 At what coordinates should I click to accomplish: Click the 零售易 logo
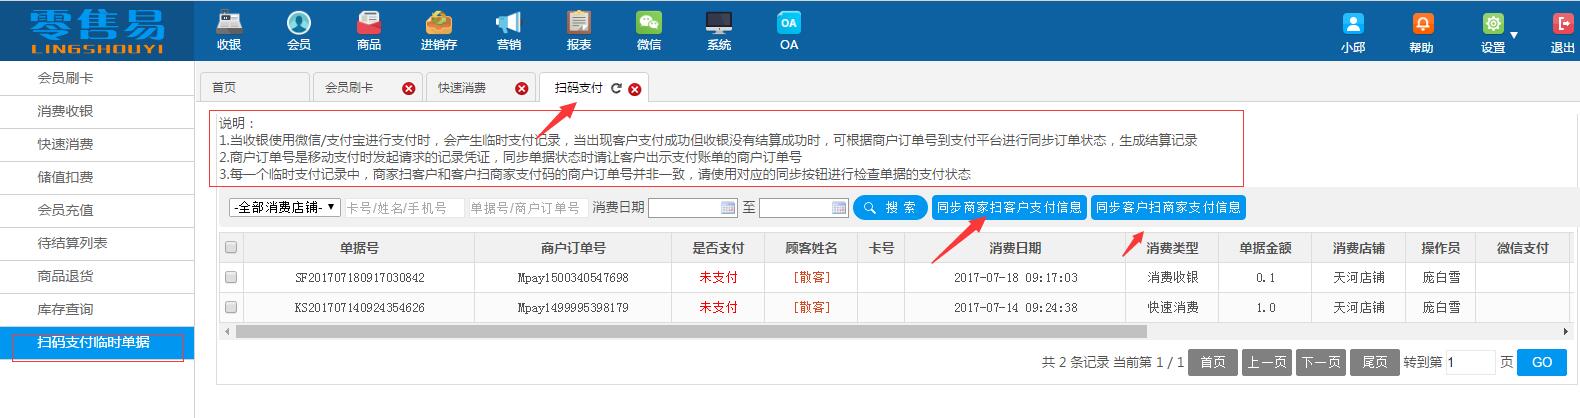tap(97, 31)
